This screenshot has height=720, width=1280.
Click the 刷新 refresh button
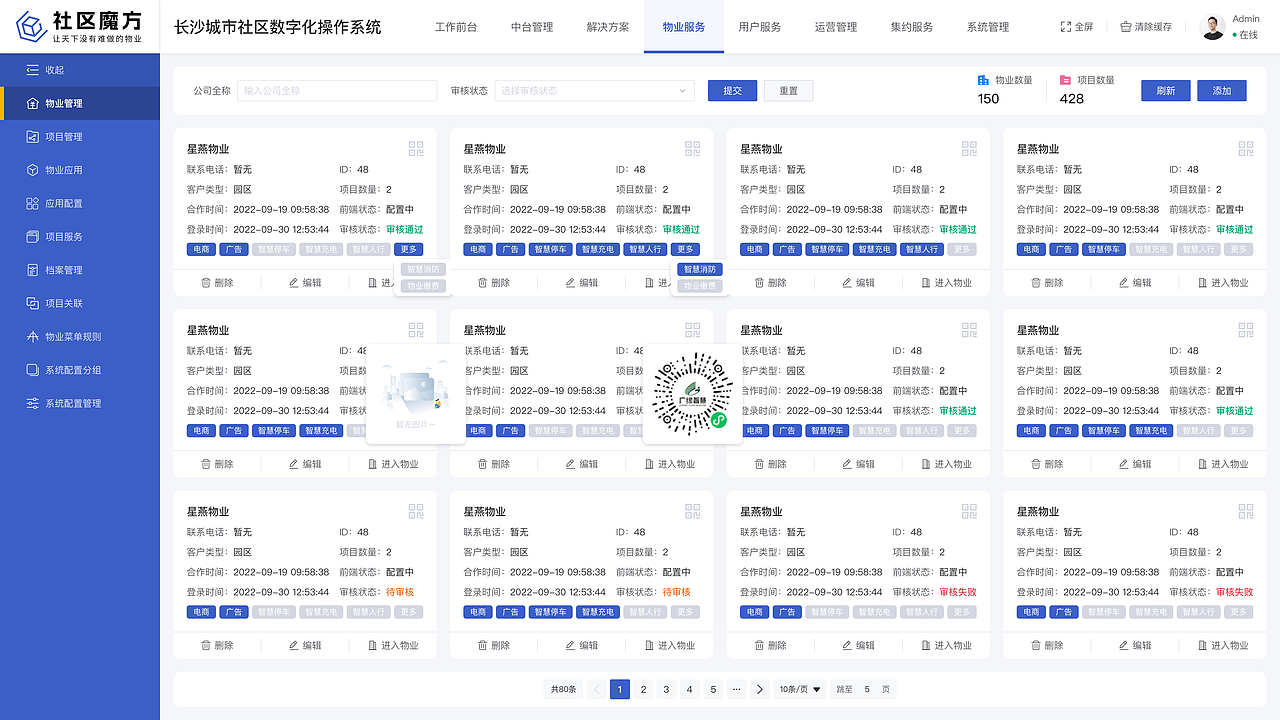coord(1165,90)
